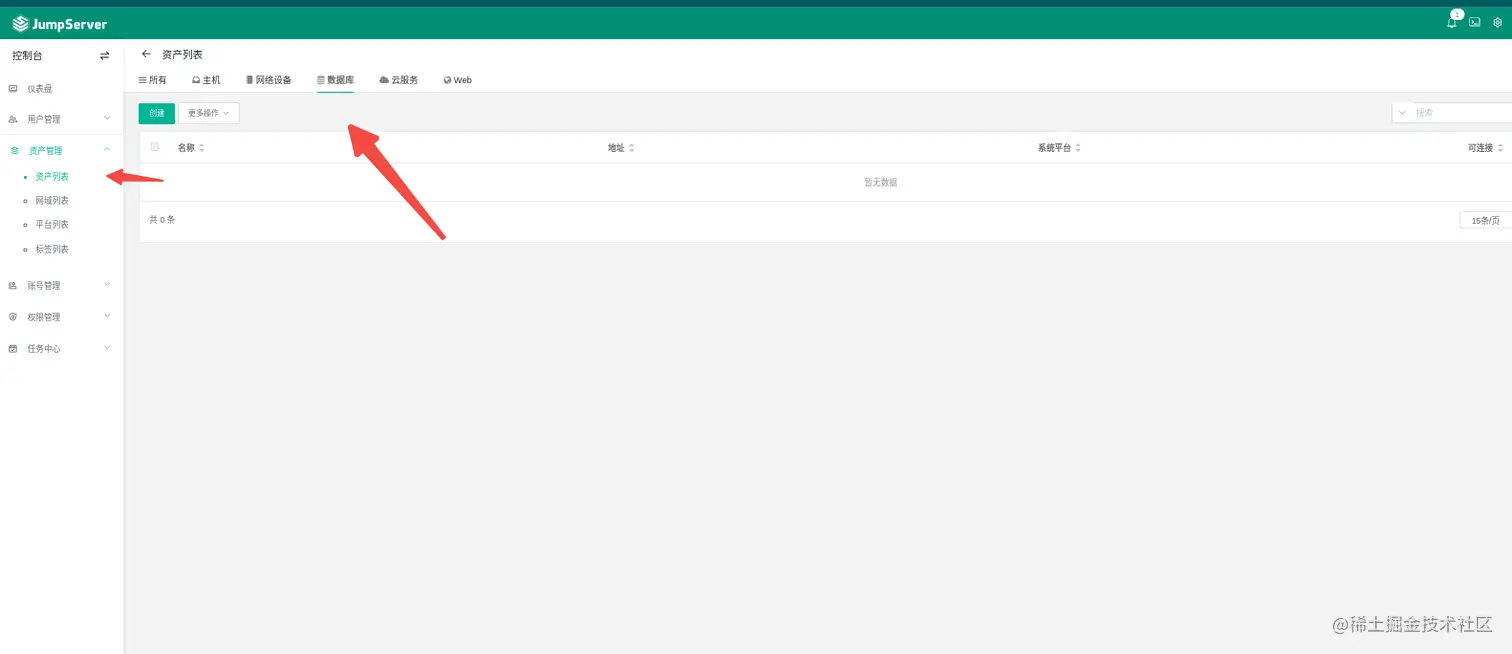Expand the 账号管理 menu chevron
Image resolution: width=1512 pixels, height=654 pixels.
click(x=107, y=285)
